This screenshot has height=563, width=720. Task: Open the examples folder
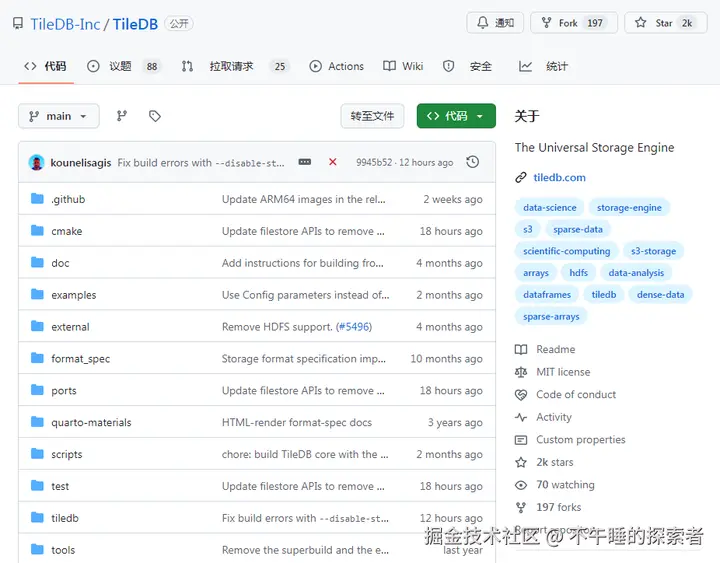(73, 295)
